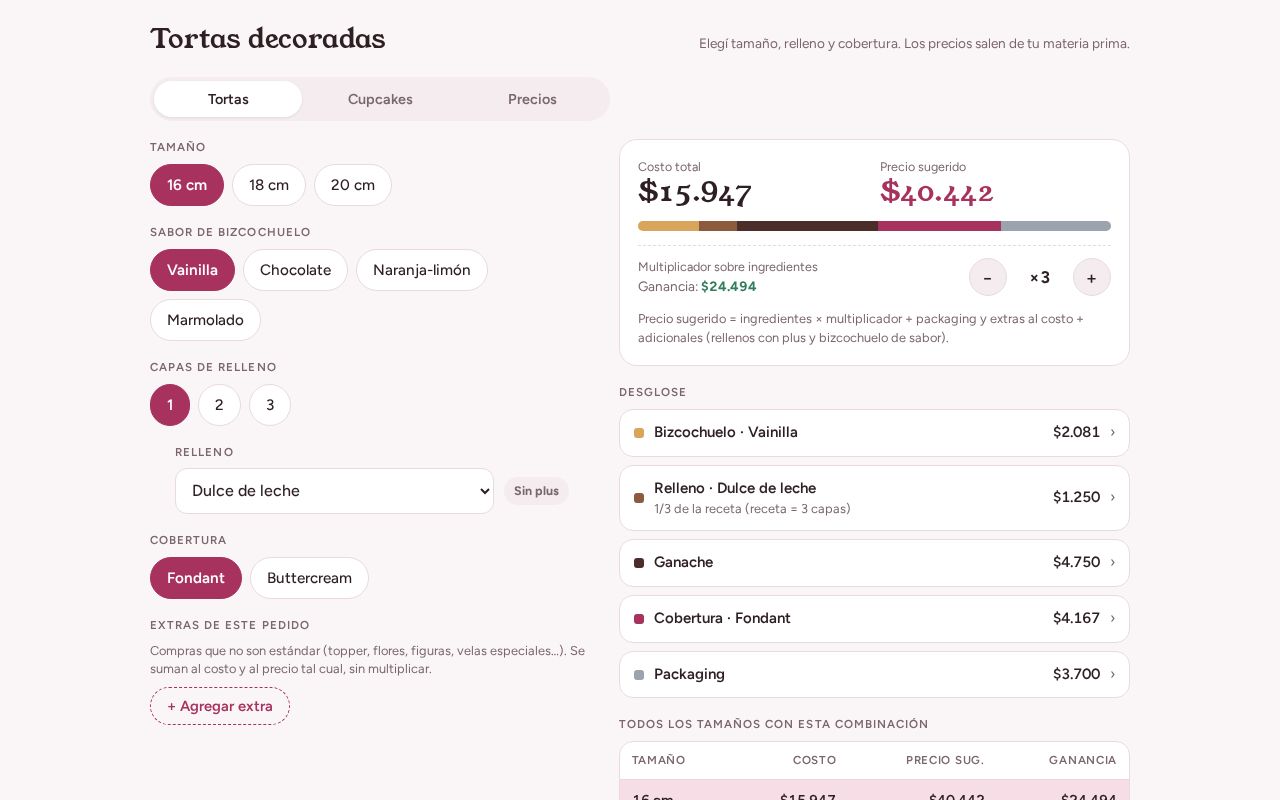
Task: Click the suggested price $40.442
Action: [937, 192]
